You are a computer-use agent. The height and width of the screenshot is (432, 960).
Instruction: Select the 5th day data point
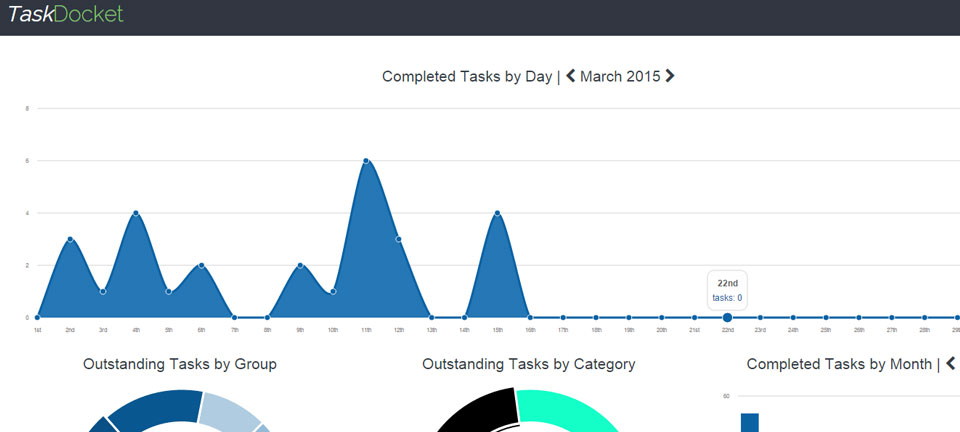click(169, 291)
